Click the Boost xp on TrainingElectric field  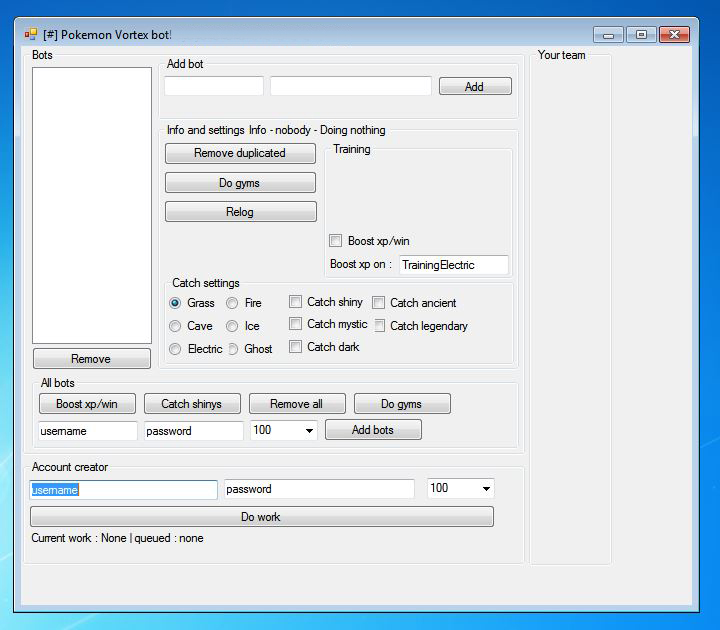(454, 265)
